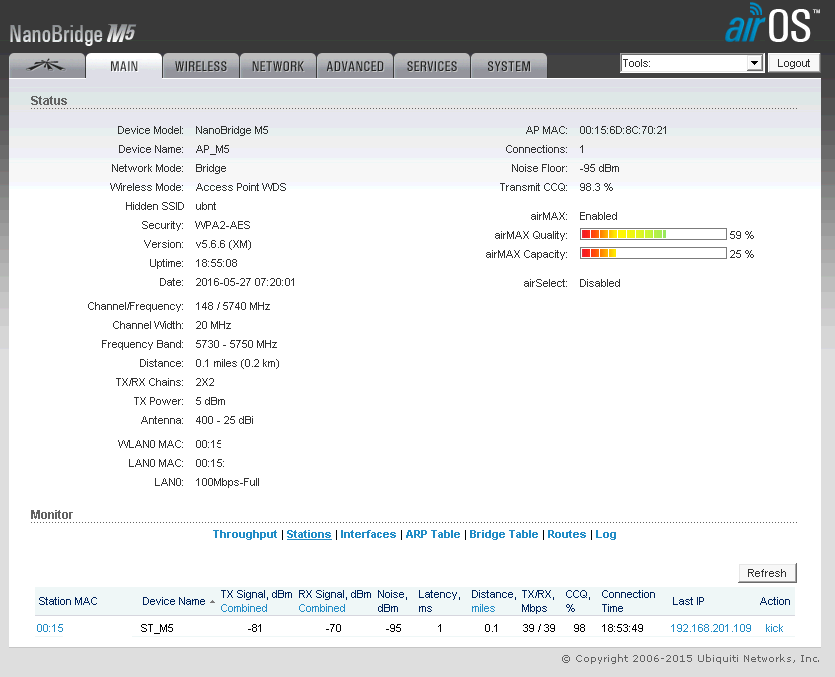The width and height of the screenshot is (835, 677).
Task: Open the Stations monitor link
Action: (x=309, y=534)
